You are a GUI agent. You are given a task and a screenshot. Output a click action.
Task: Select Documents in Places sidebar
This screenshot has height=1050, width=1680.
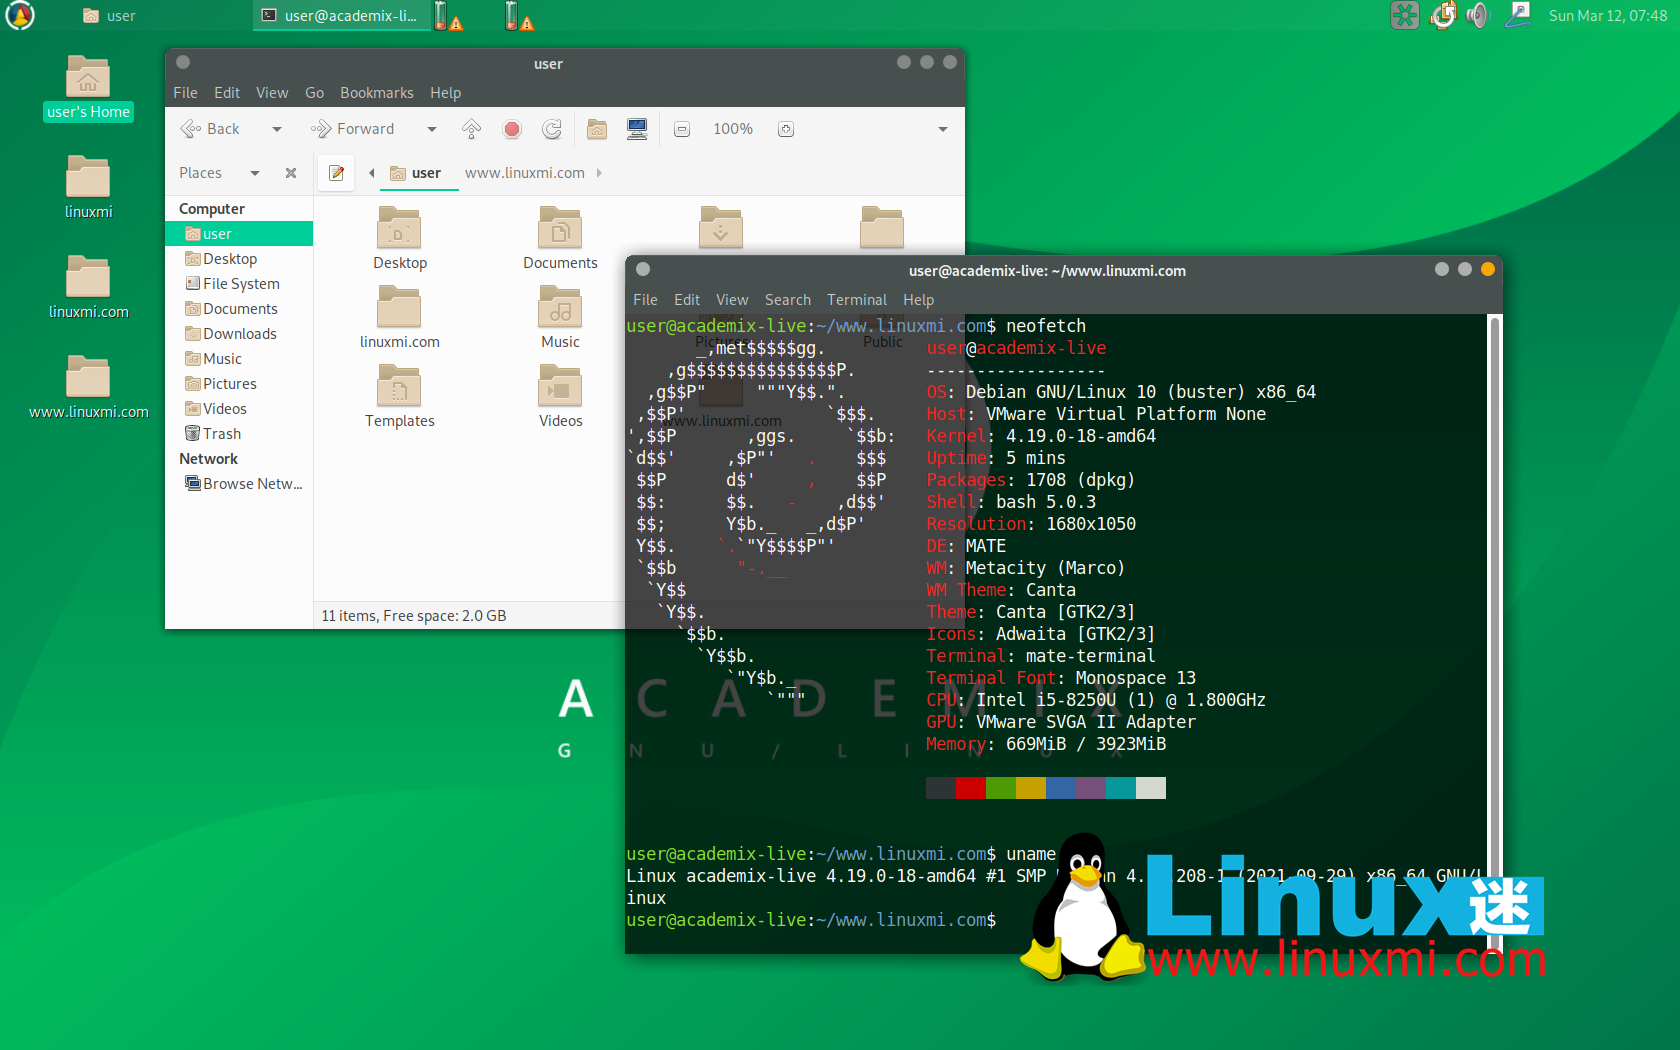[239, 309]
